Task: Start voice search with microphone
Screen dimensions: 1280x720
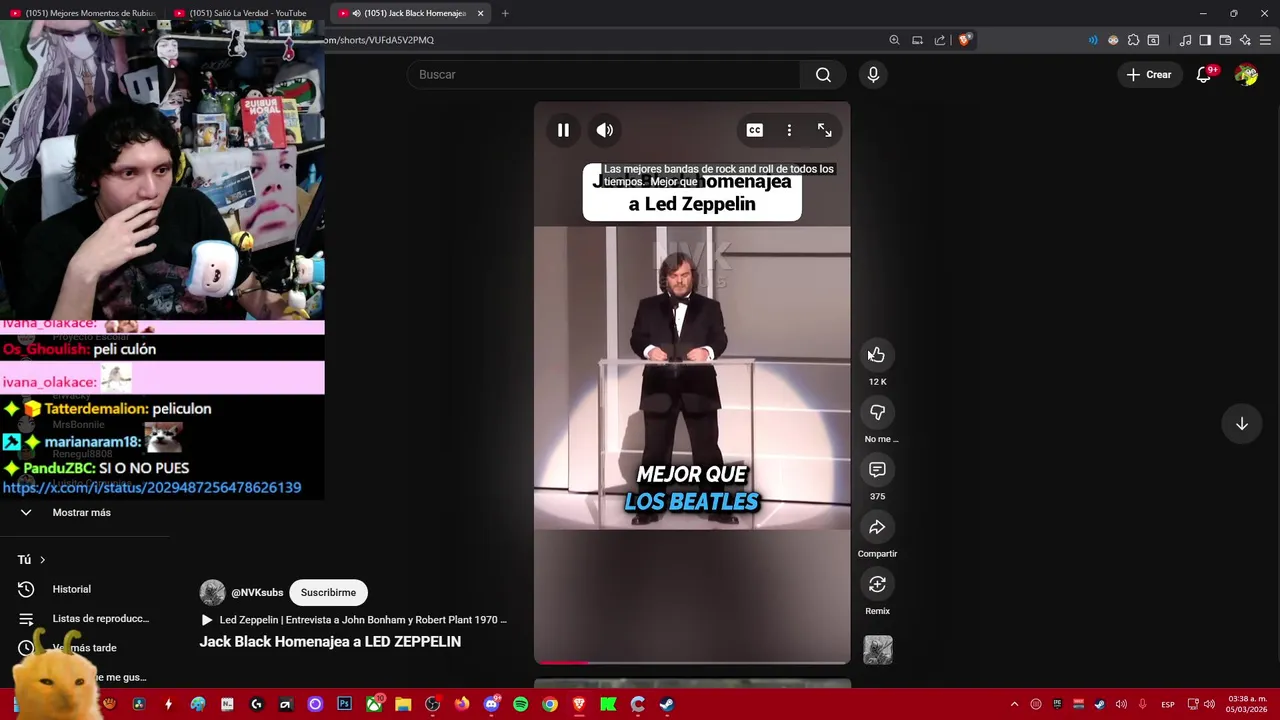Action: (873, 75)
